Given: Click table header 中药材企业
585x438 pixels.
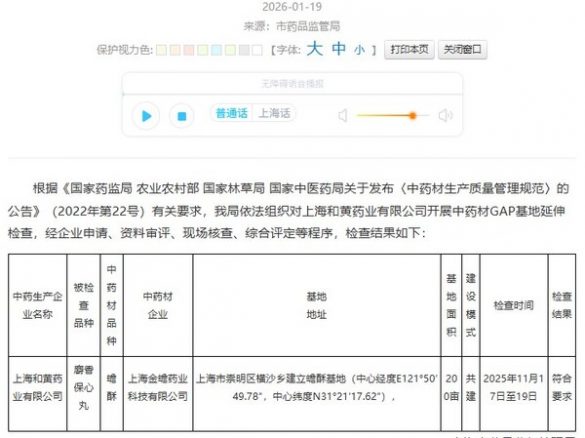Looking at the screenshot, I should [158, 305].
